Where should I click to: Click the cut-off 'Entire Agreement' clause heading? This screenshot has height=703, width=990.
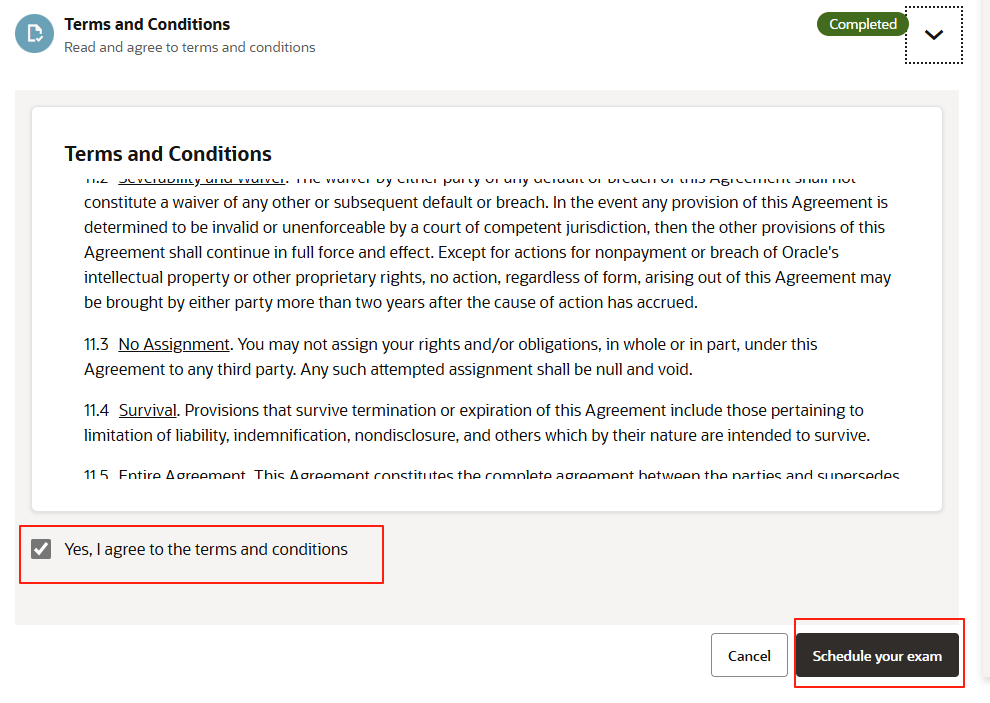coord(182,475)
